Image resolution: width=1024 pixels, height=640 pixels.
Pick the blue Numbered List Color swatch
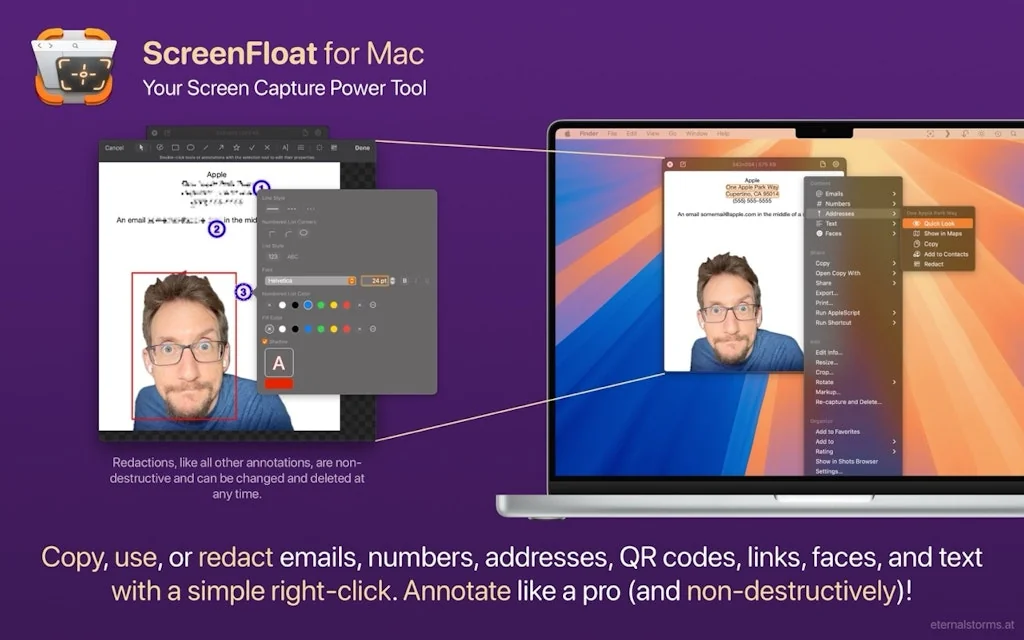[308, 305]
